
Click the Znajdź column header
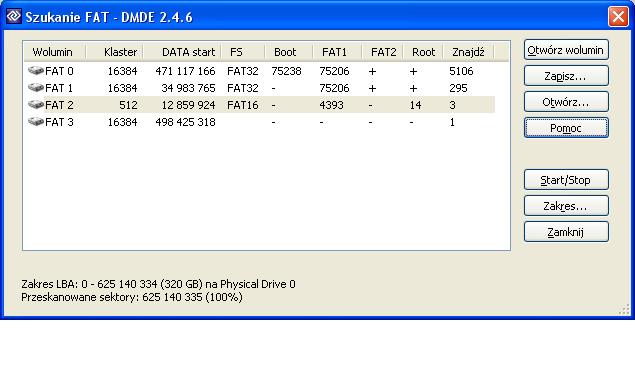tap(469, 52)
